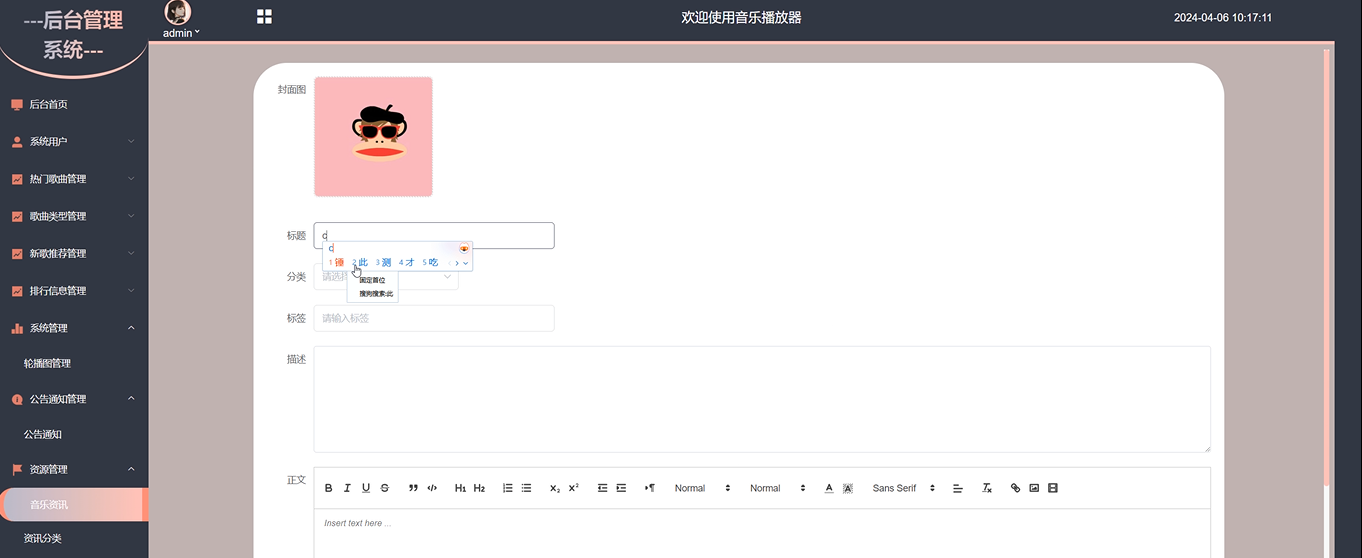Open the second Normal header dropdown

[778, 488]
